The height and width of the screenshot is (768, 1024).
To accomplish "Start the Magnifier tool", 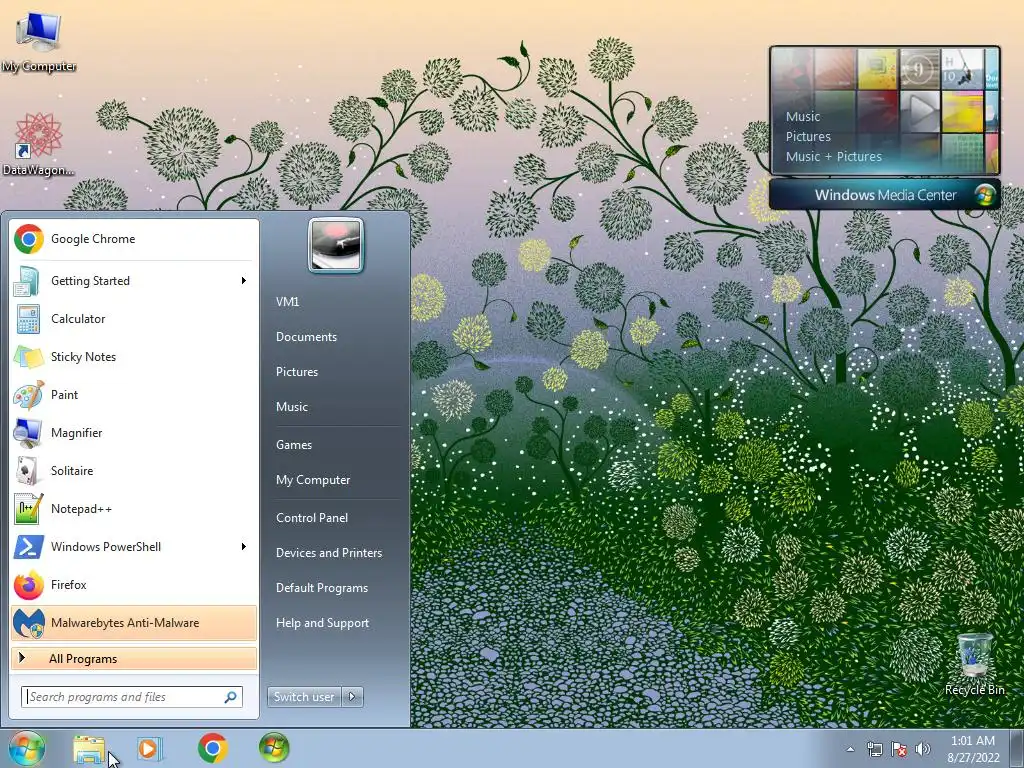I will click(x=134, y=432).
